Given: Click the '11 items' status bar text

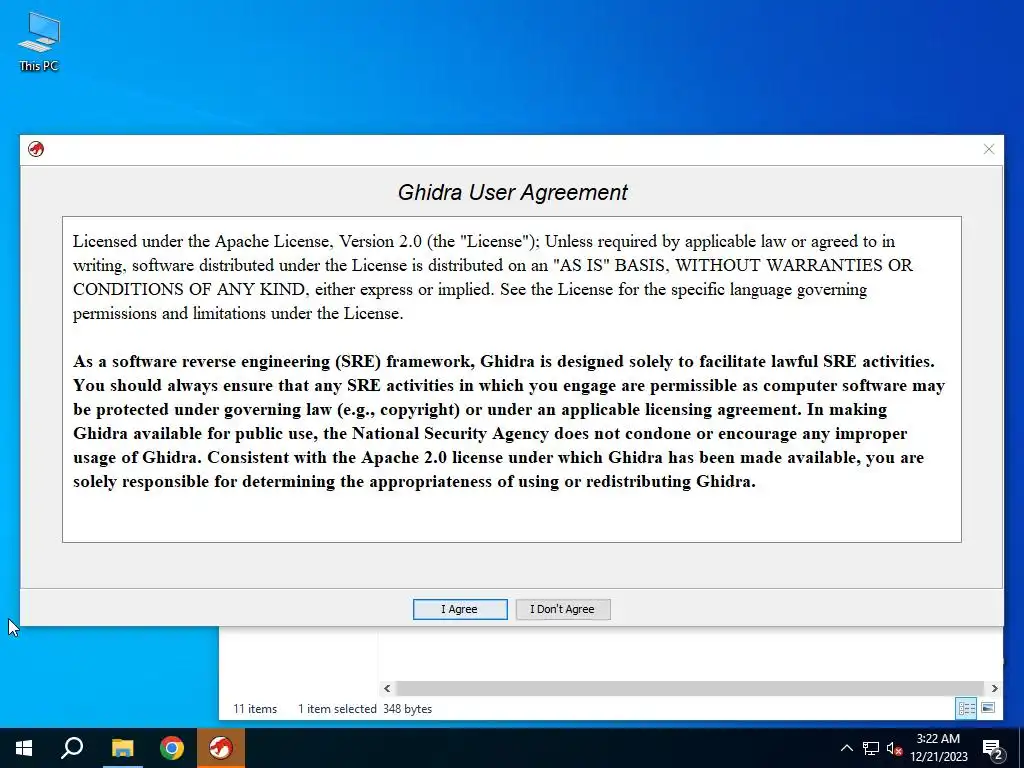Looking at the screenshot, I should tap(255, 709).
